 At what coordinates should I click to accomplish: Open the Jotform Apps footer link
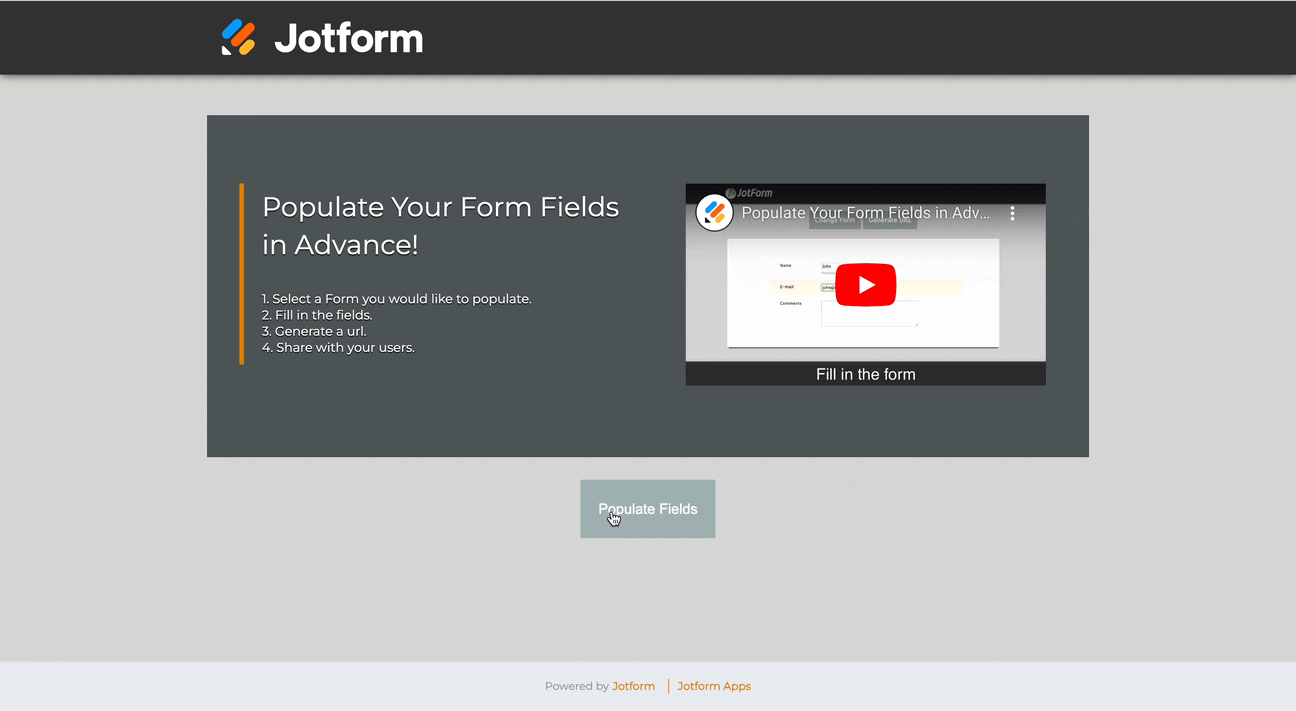714,686
